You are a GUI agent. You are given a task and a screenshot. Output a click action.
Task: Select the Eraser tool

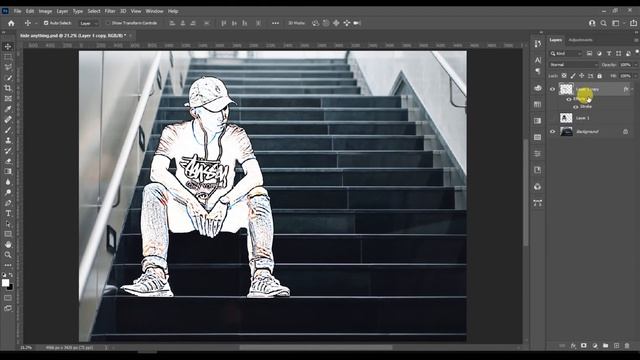[8, 161]
